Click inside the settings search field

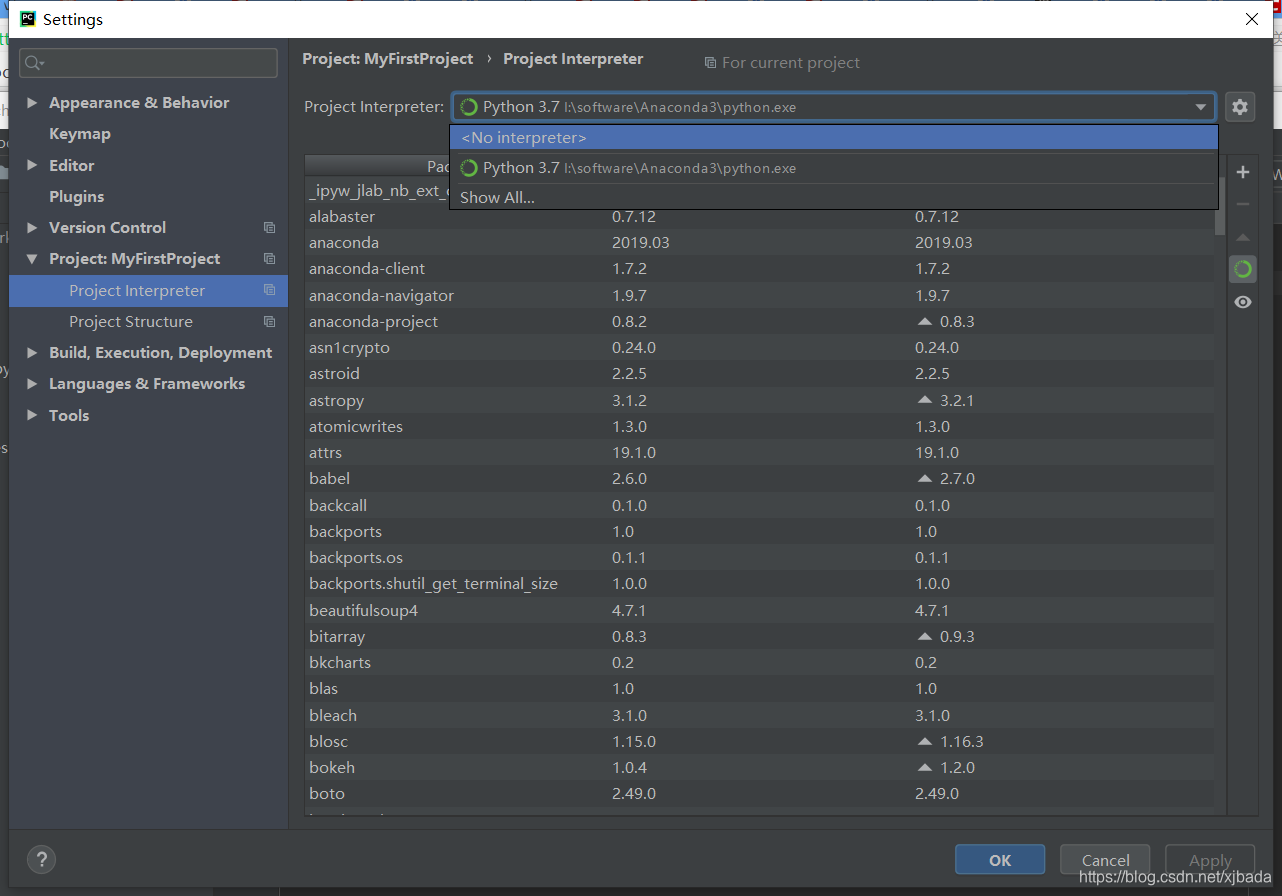point(148,63)
